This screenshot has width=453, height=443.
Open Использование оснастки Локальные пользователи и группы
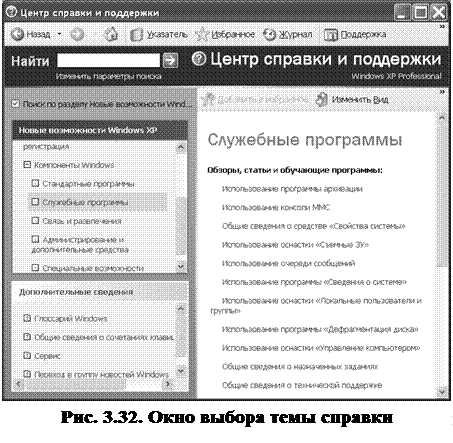click(x=316, y=306)
